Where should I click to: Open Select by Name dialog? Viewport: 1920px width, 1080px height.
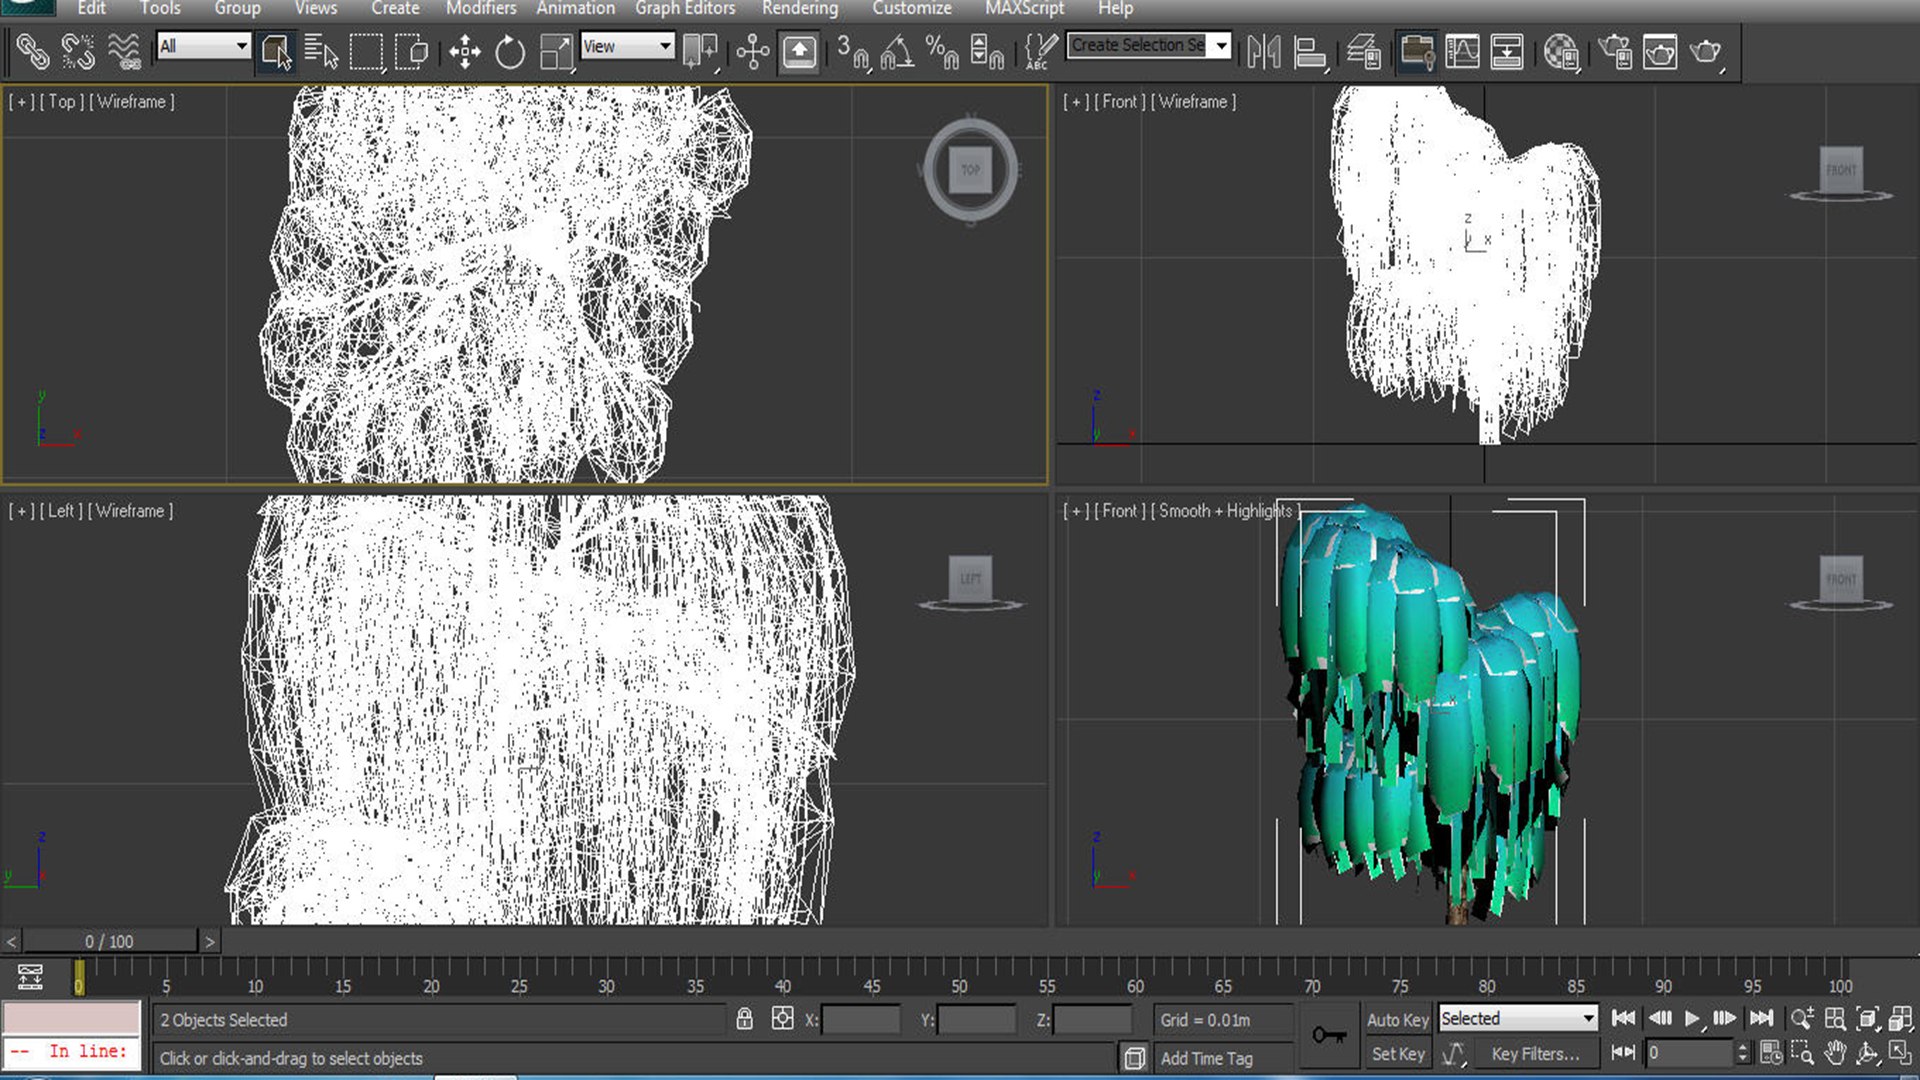coord(320,51)
